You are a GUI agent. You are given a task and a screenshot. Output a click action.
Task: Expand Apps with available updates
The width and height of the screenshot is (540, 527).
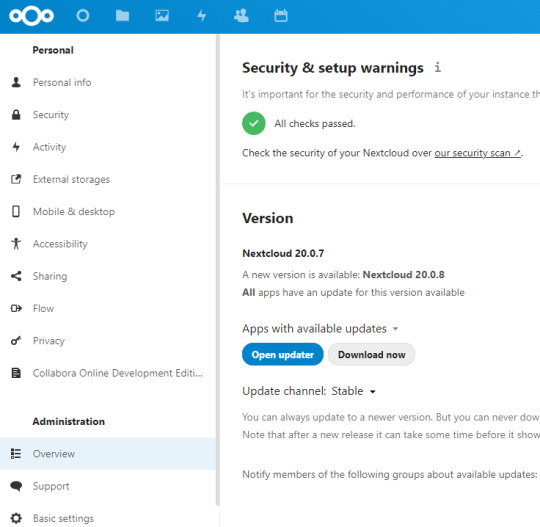click(320, 329)
